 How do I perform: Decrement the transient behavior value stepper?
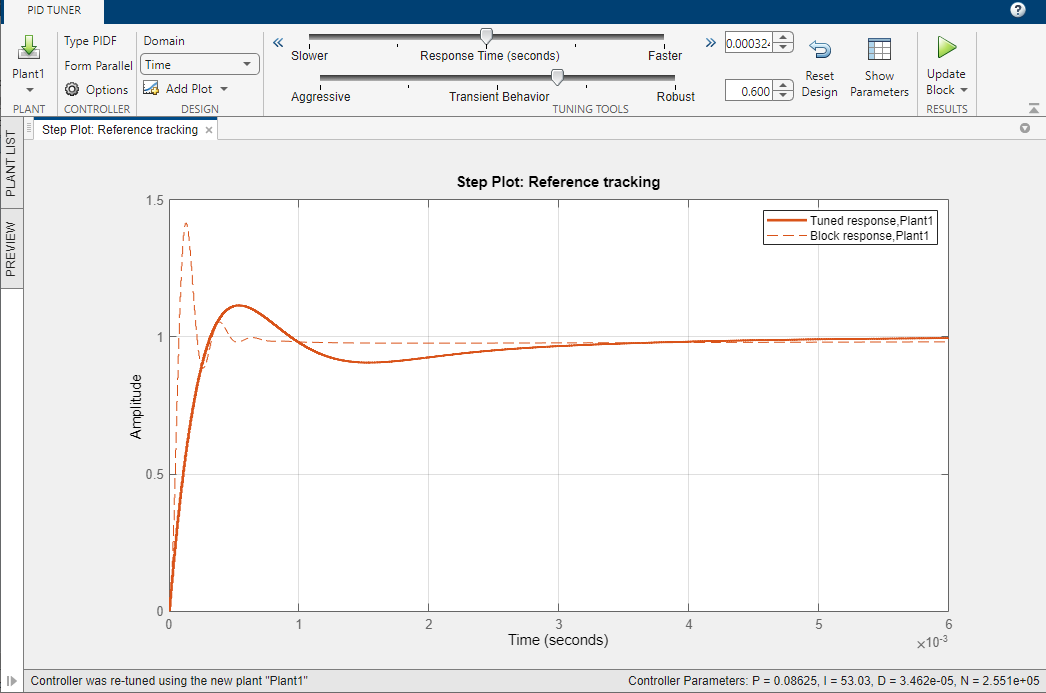point(784,96)
